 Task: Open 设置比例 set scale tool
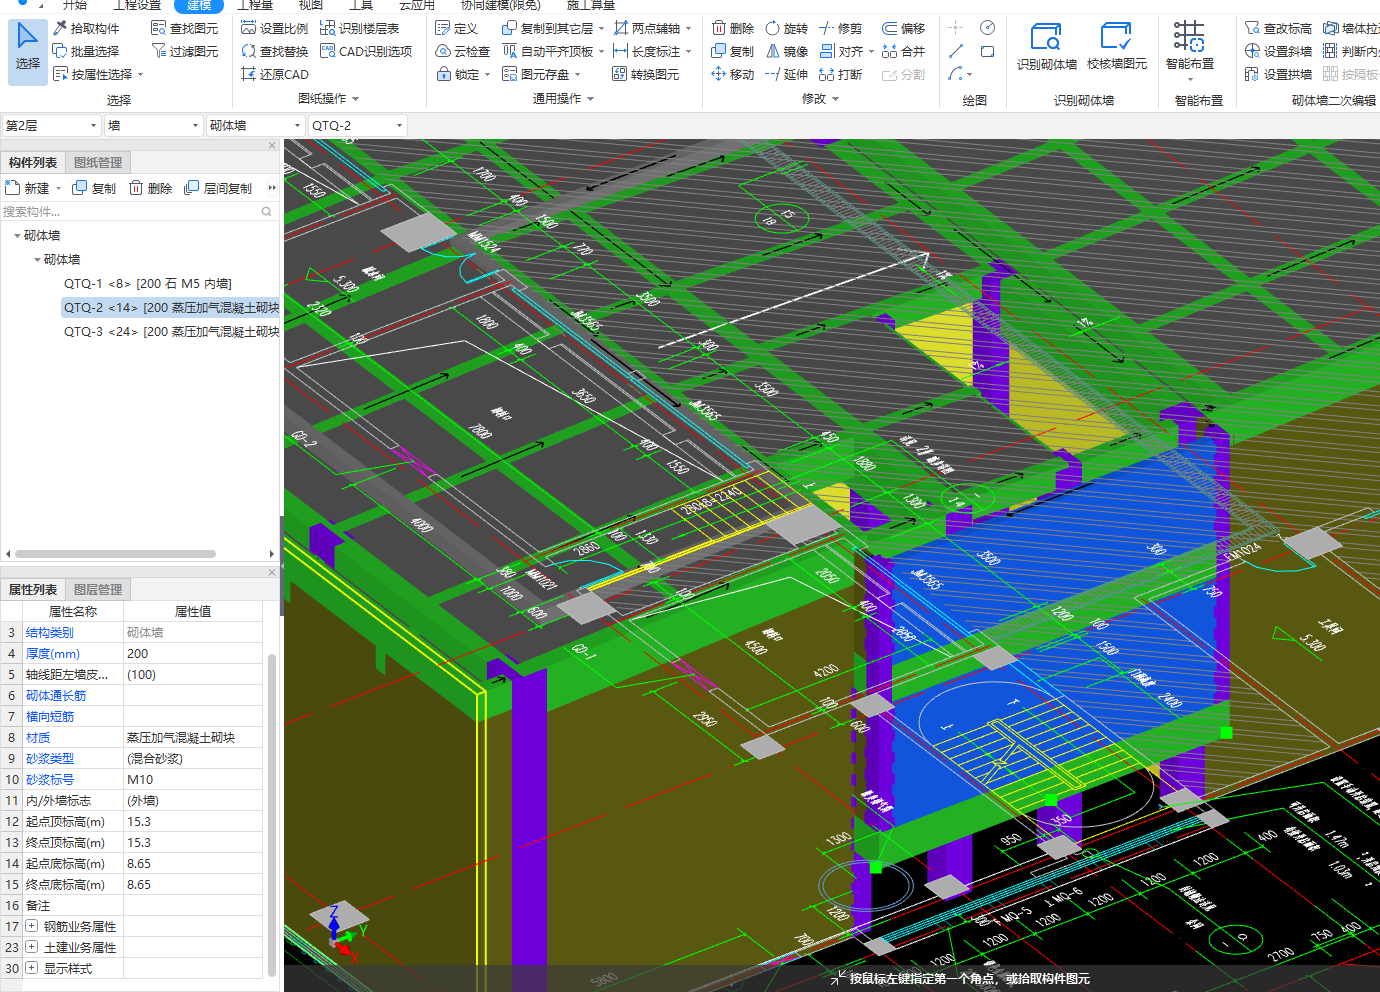274,28
